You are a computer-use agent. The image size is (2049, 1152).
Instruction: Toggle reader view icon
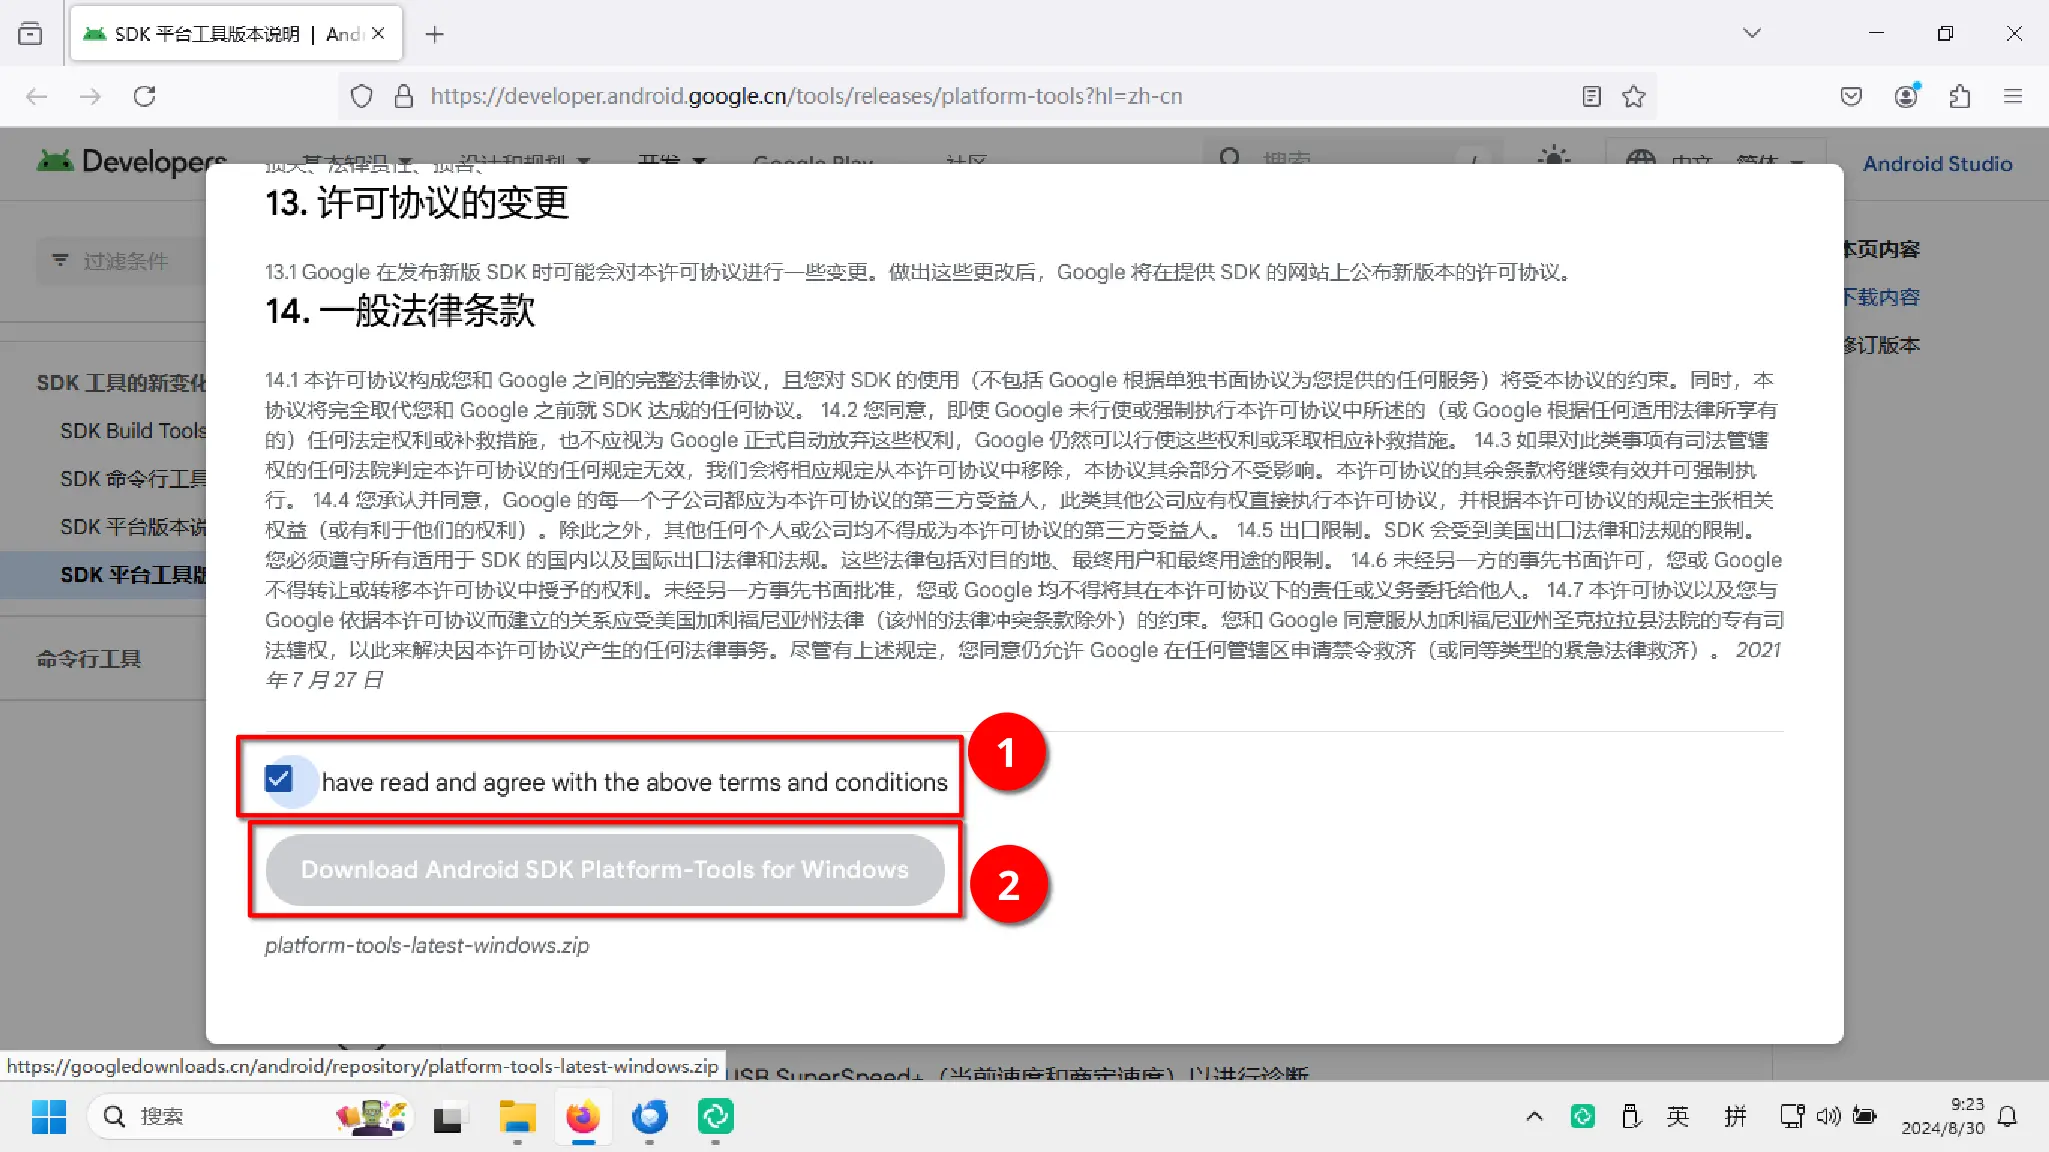[x=1592, y=96]
